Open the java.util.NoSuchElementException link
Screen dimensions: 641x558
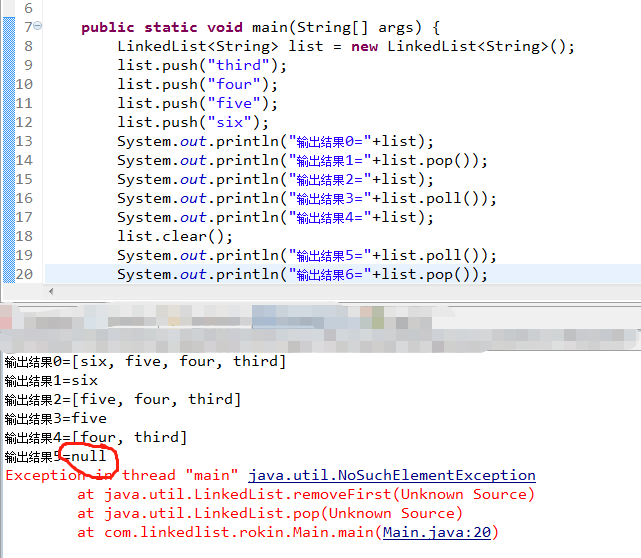point(392,475)
